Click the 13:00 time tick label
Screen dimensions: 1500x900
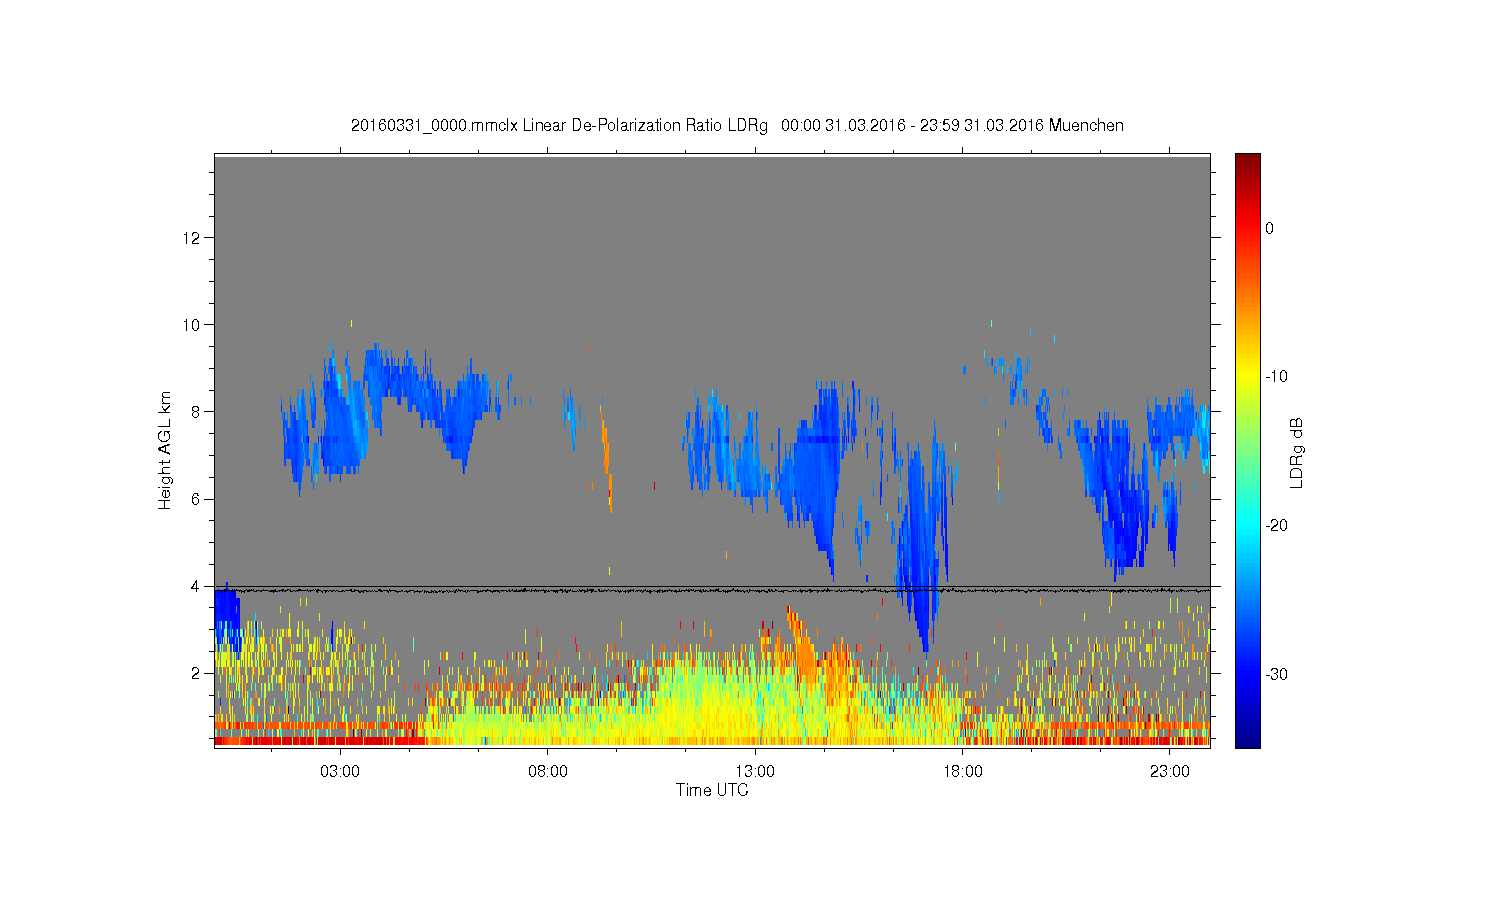point(755,772)
